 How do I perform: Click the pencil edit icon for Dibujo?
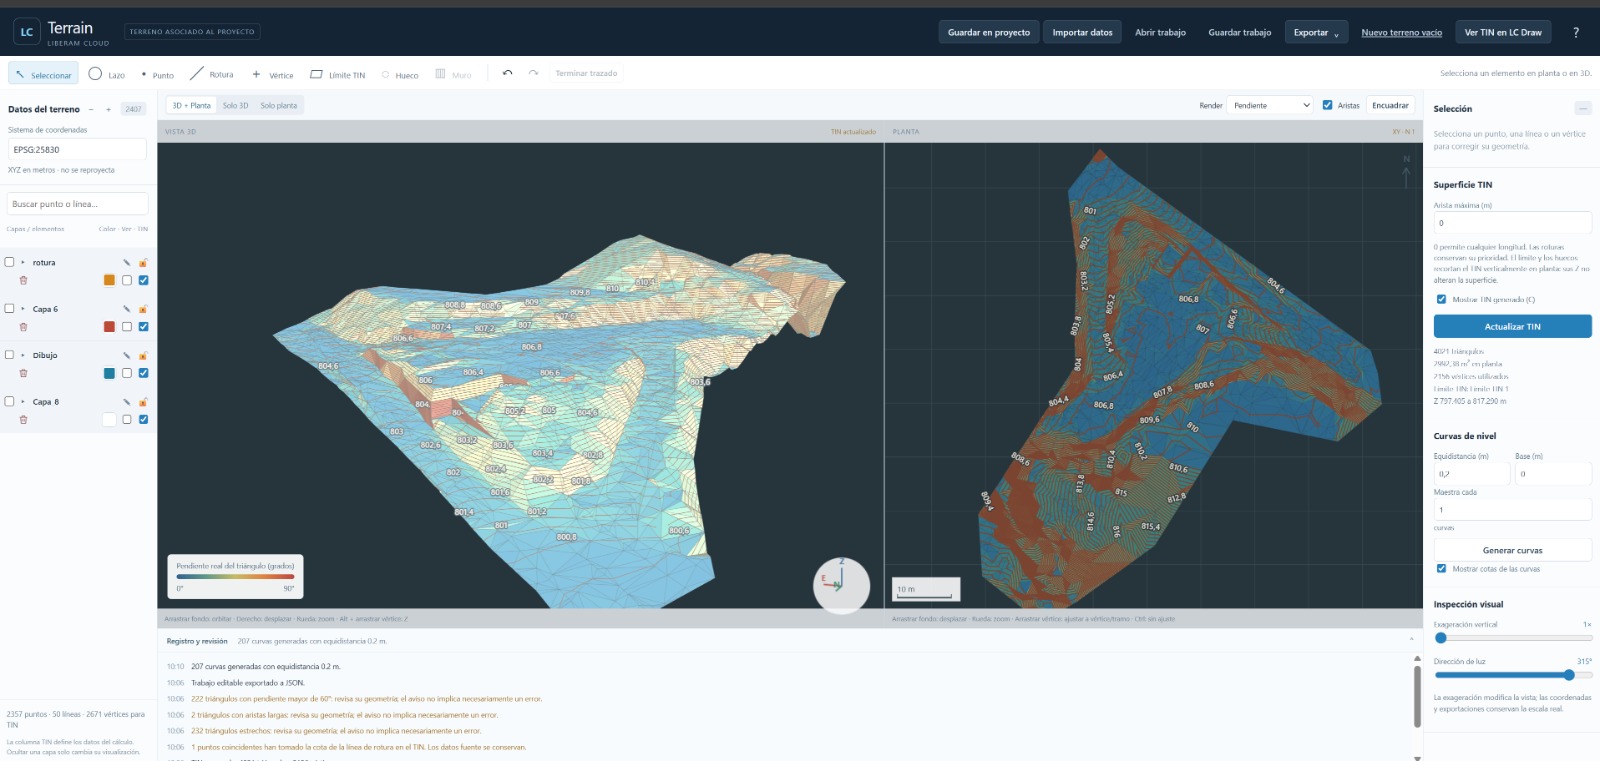pos(126,355)
